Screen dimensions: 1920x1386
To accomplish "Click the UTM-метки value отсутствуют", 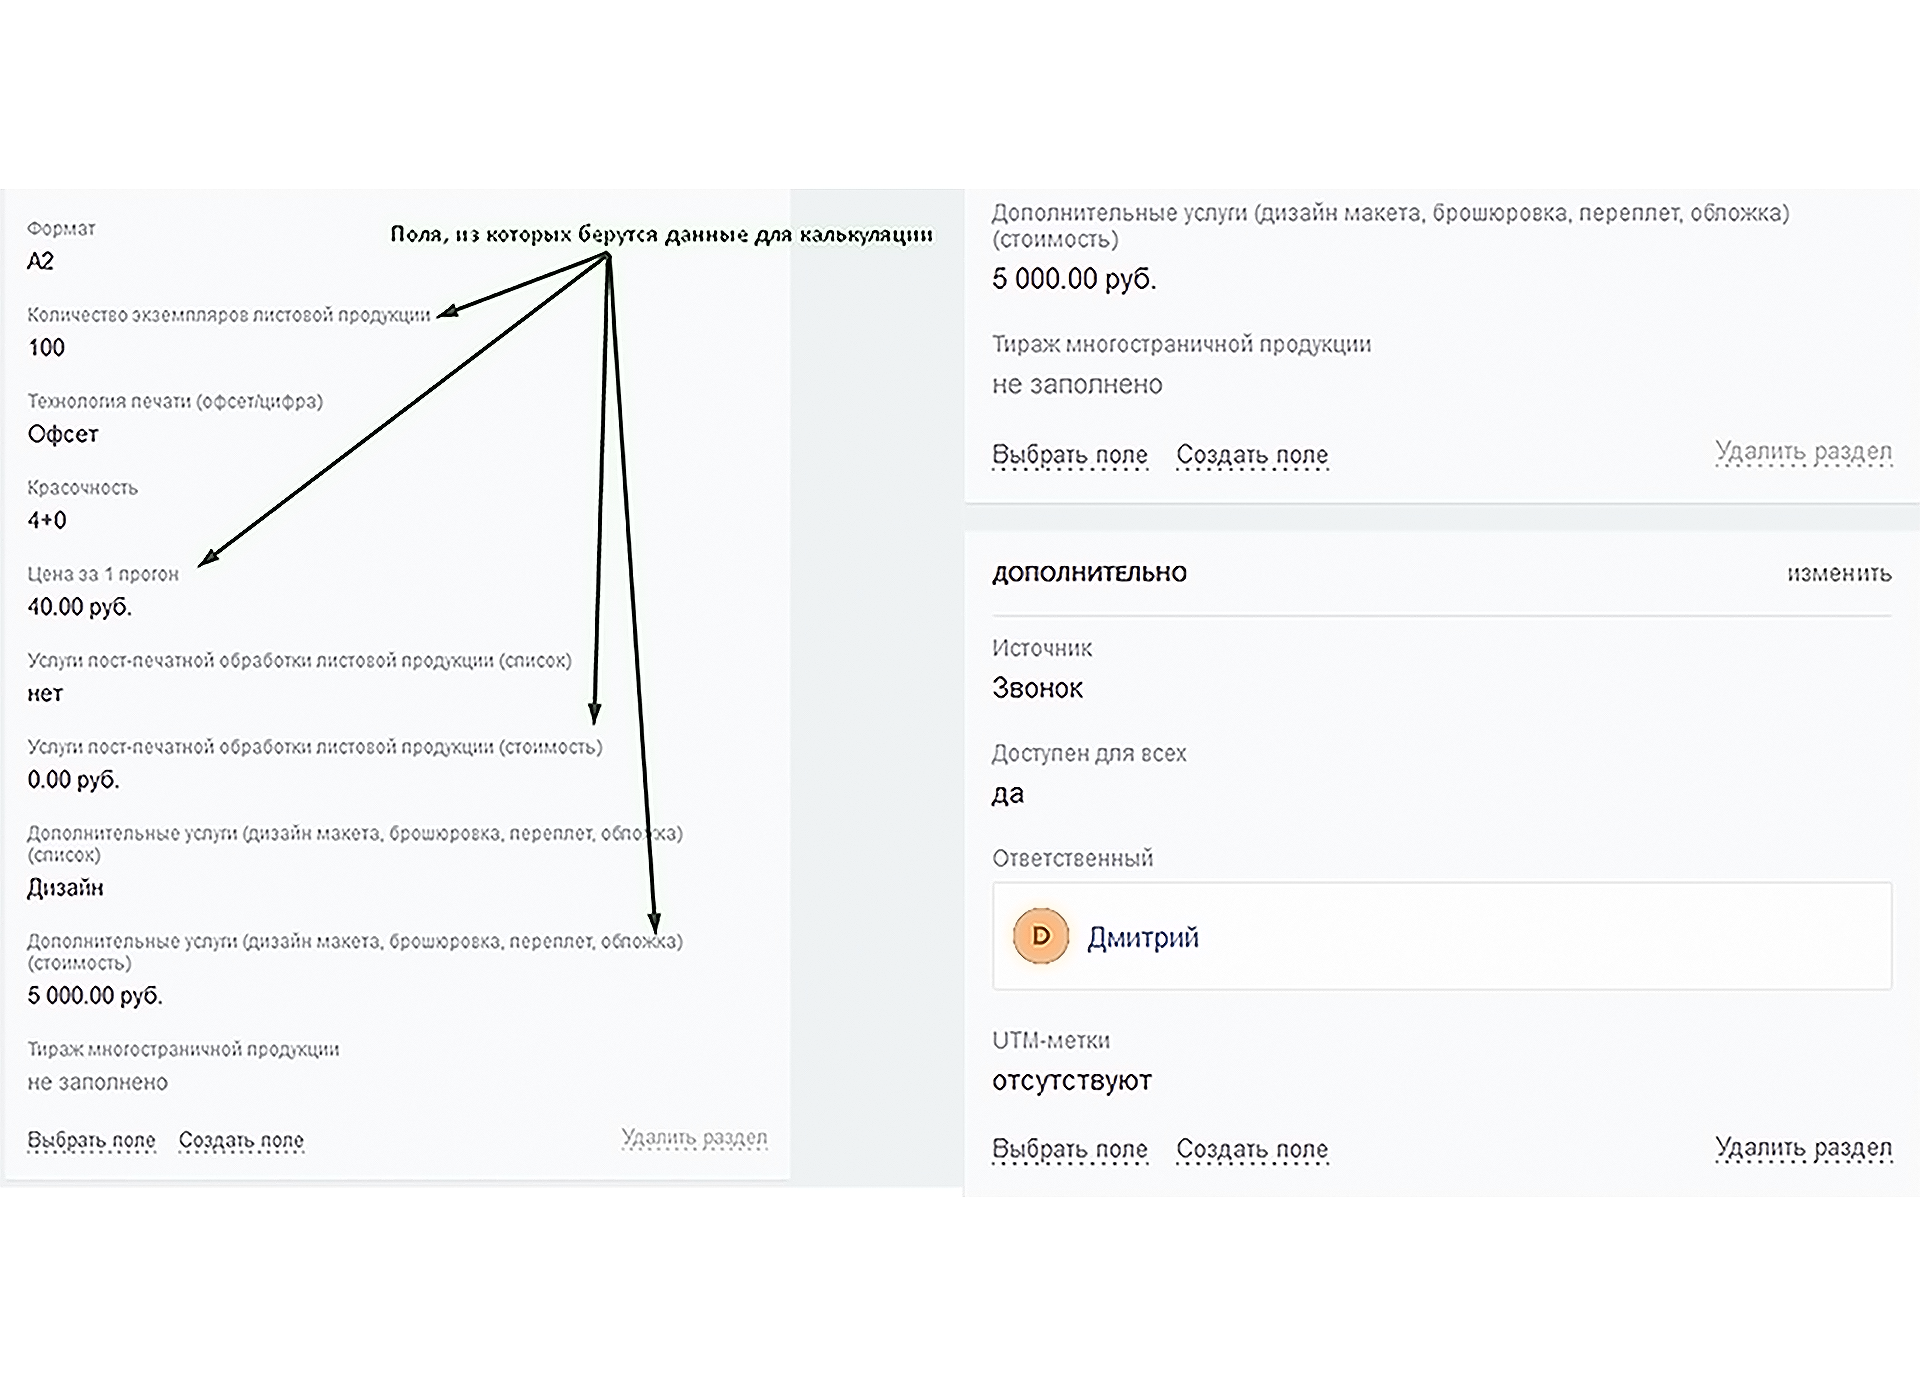I will pos(1071,1081).
